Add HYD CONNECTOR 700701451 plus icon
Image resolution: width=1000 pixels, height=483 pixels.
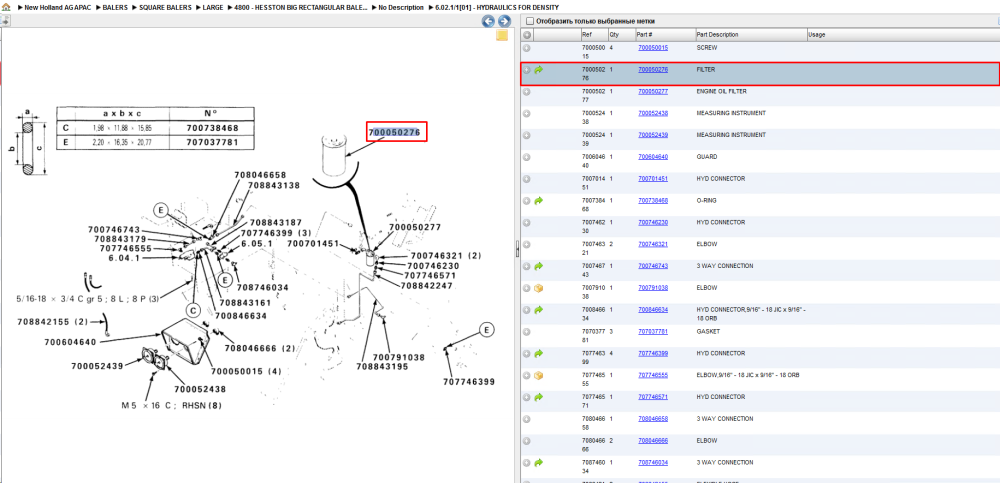pos(527,179)
